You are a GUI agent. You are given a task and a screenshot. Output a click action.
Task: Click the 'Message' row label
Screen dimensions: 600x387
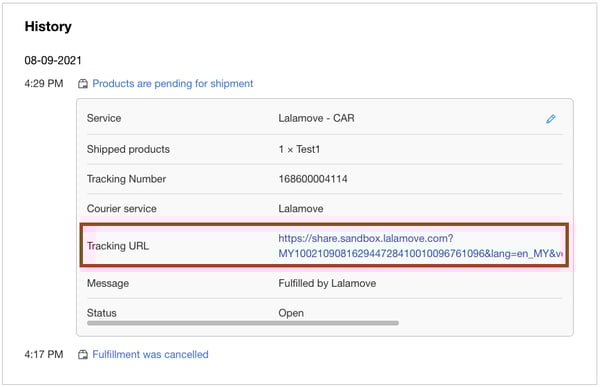(x=108, y=283)
